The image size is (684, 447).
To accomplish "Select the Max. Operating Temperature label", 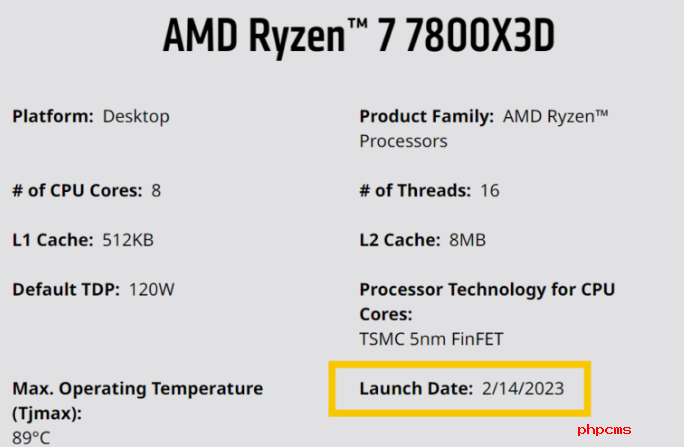I will point(137,401).
